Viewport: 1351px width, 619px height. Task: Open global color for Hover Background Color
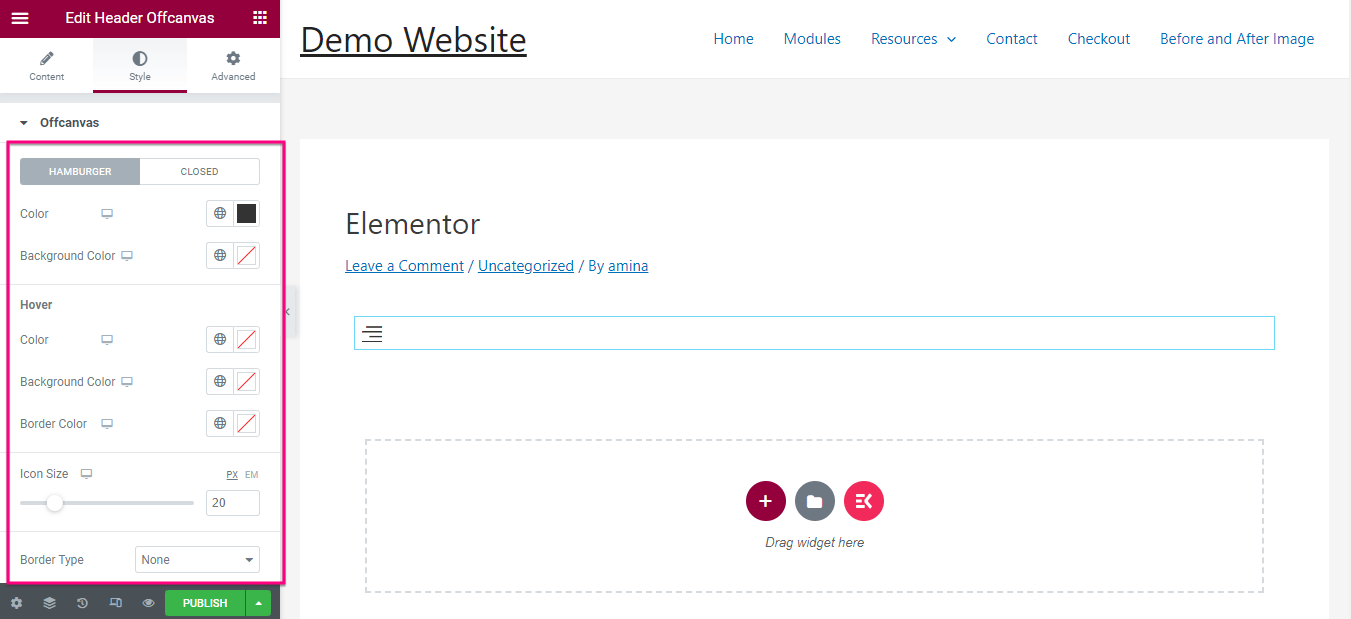(x=220, y=382)
